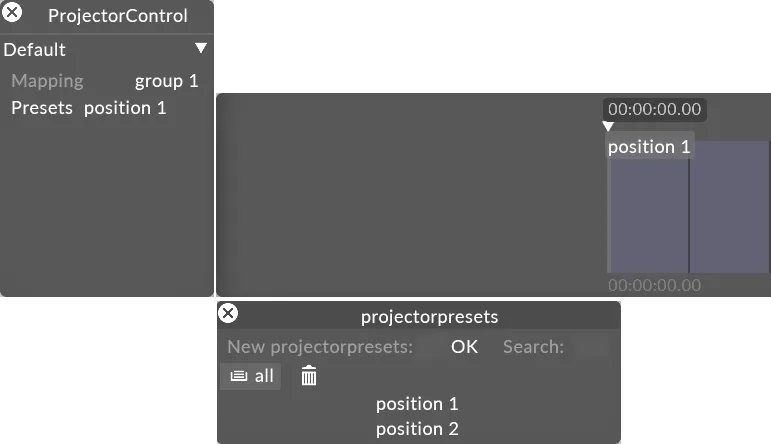Close the projectorpresets panel
Viewport: 771px width, 444px height.
coord(228,313)
